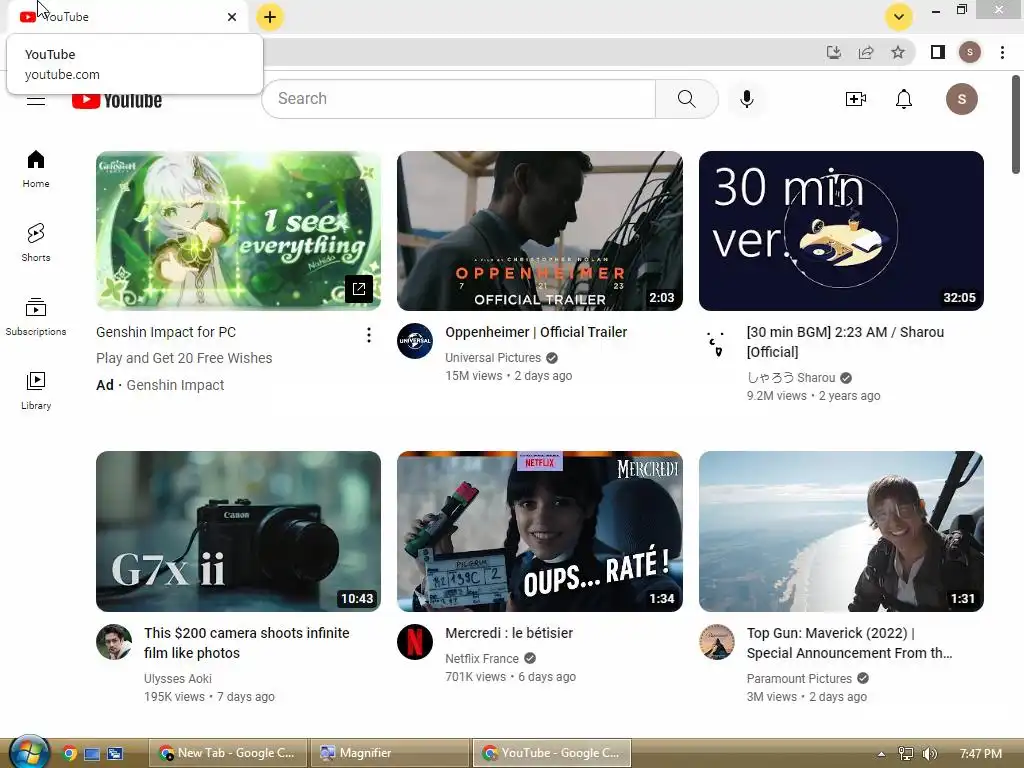Click the Paramount Pictures channel avatar

click(x=716, y=642)
